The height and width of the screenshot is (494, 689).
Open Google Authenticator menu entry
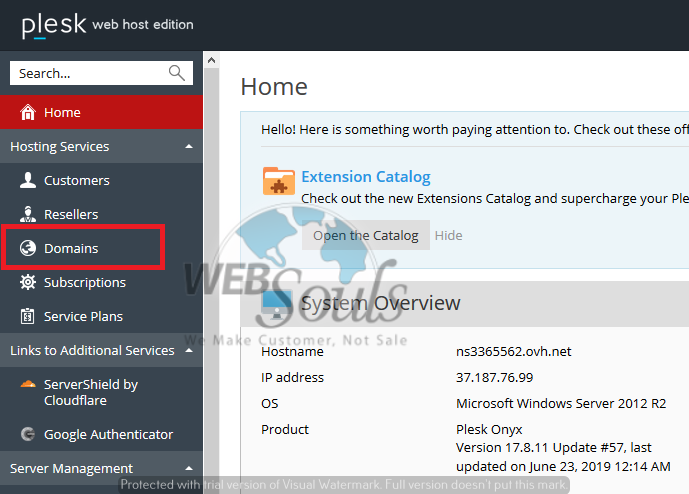click(x=102, y=434)
